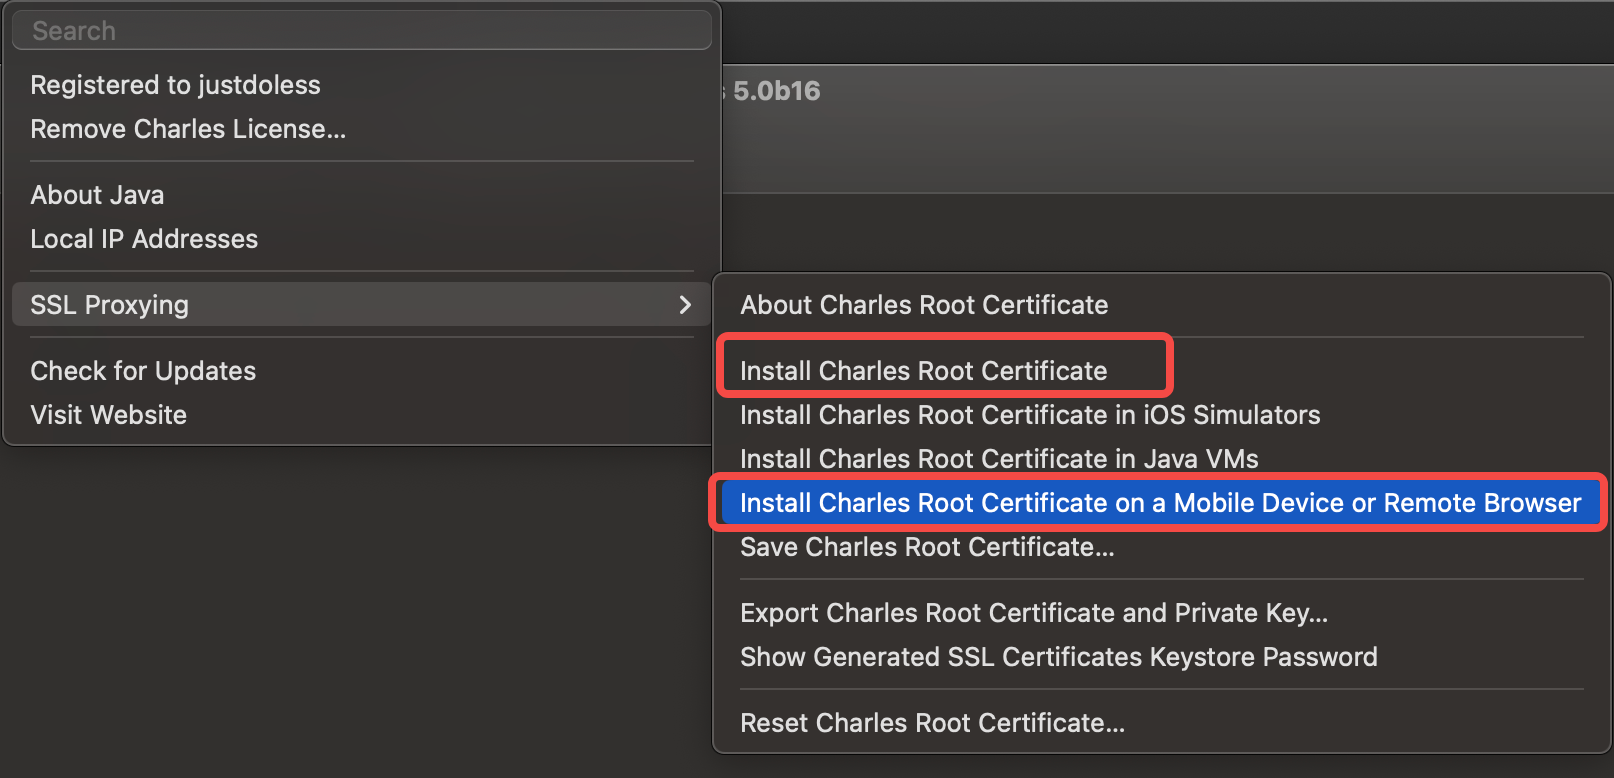Click the 5.0b16 version title text
Screen dimensions: 1614x778
click(776, 91)
